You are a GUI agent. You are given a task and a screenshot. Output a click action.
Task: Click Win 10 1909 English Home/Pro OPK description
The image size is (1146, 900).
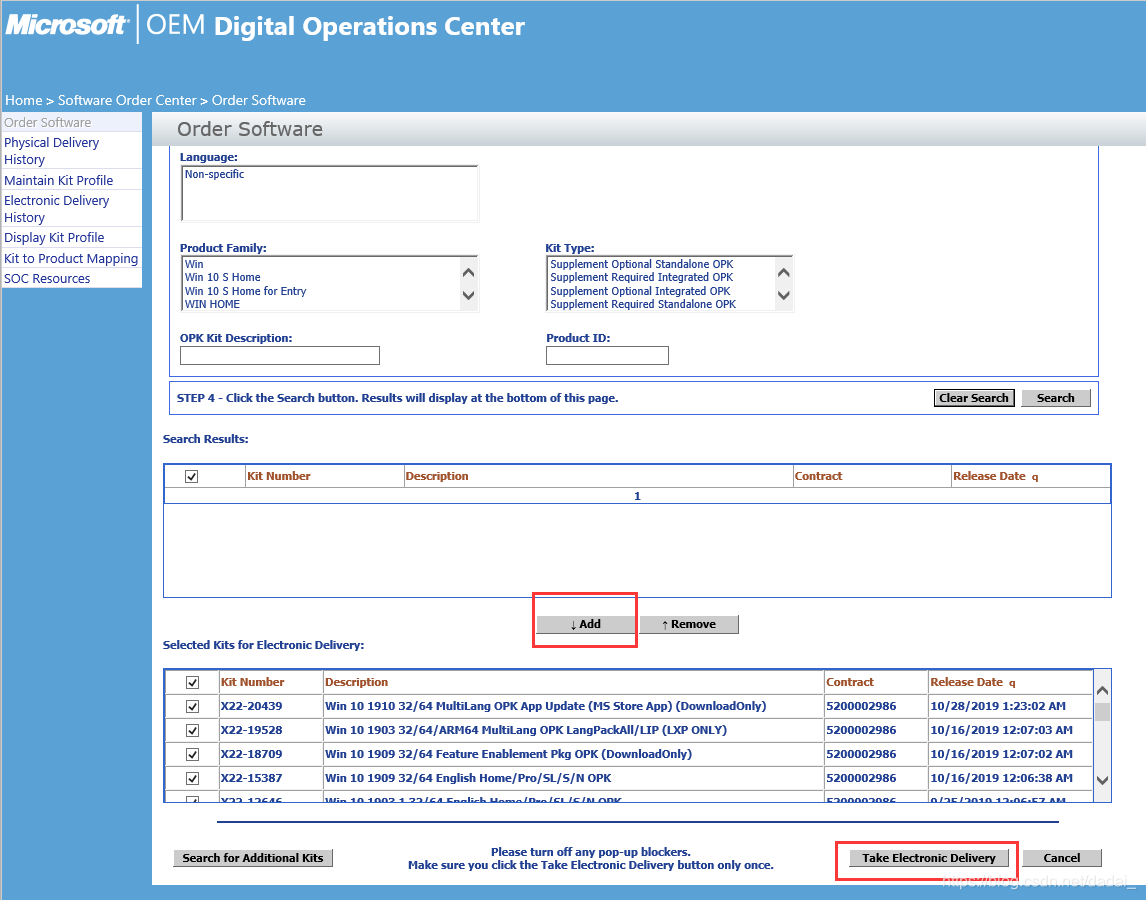click(x=468, y=778)
